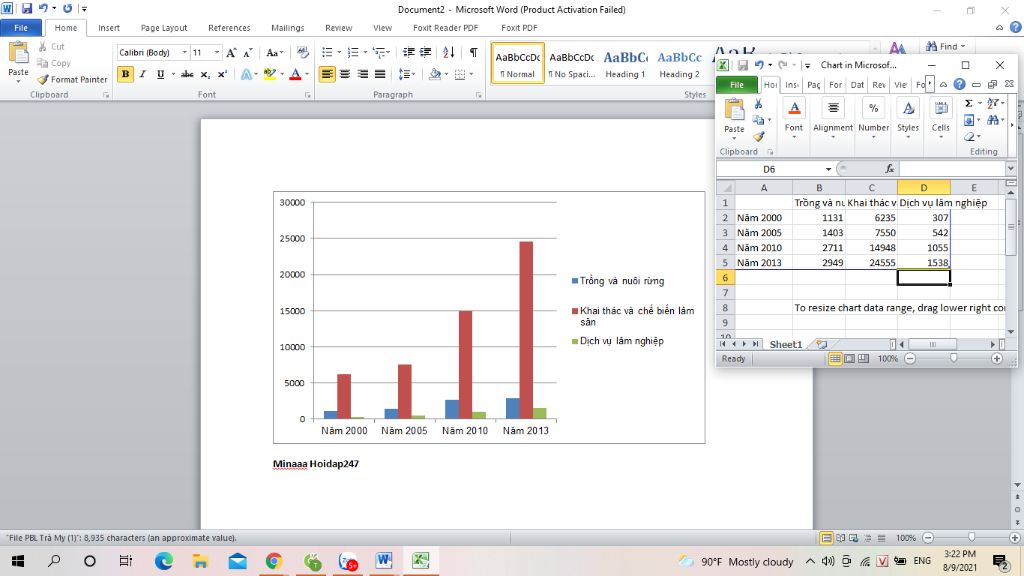The height and width of the screenshot is (576, 1024).
Task: Toggle Subscript formatting
Action: tap(205, 74)
